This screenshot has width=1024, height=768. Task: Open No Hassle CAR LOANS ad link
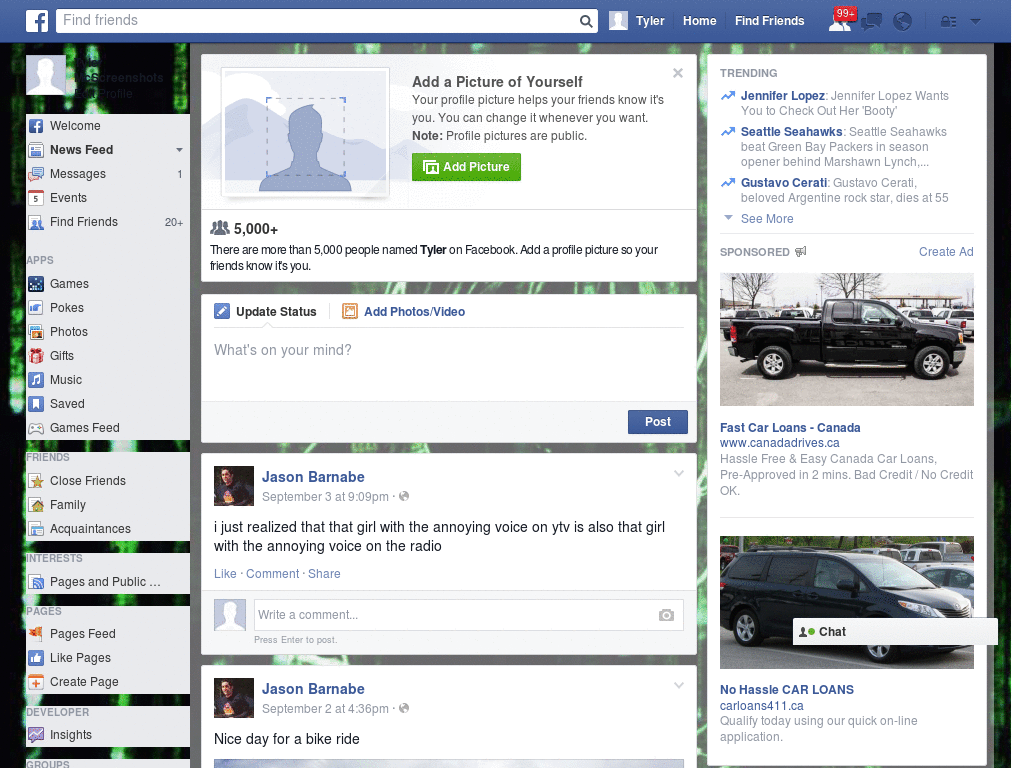[786, 690]
